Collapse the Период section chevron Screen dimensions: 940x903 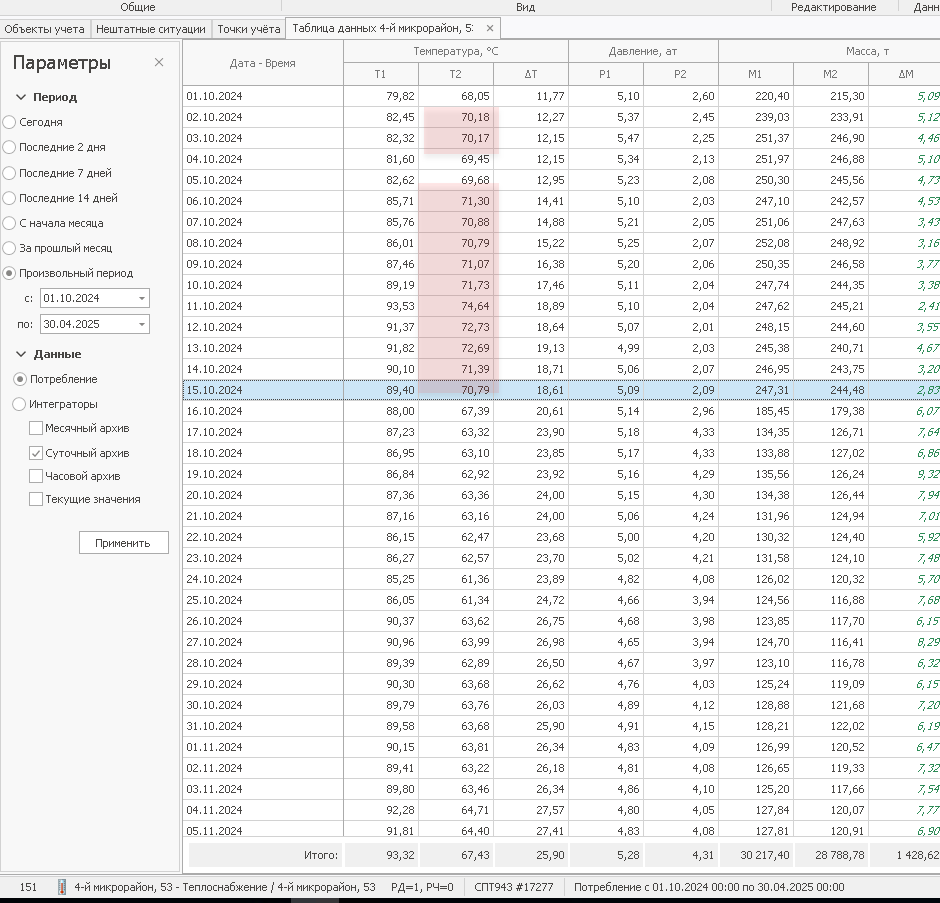pyautogui.click(x=21, y=98)
